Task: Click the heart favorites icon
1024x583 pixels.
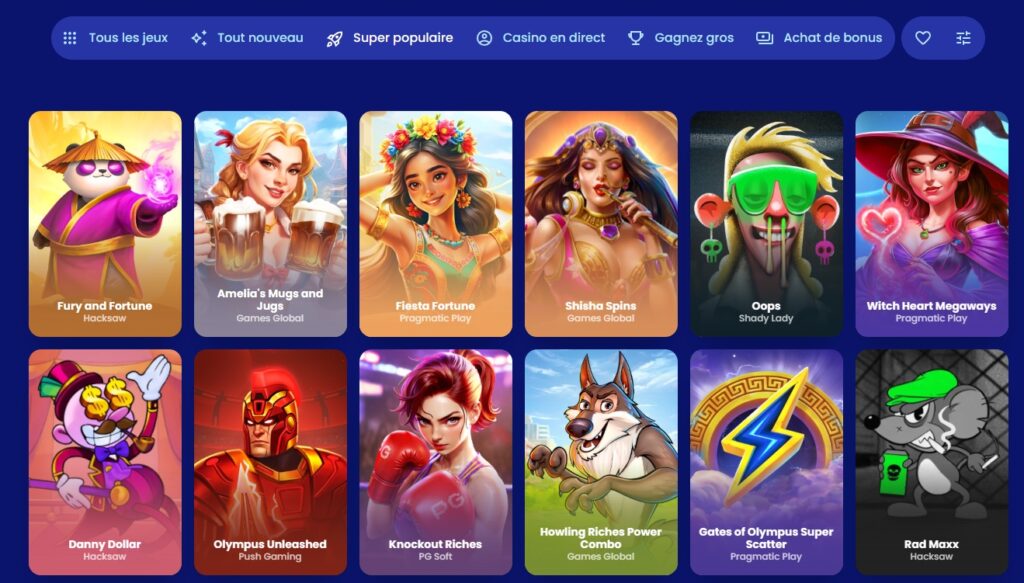Action: 922,38
